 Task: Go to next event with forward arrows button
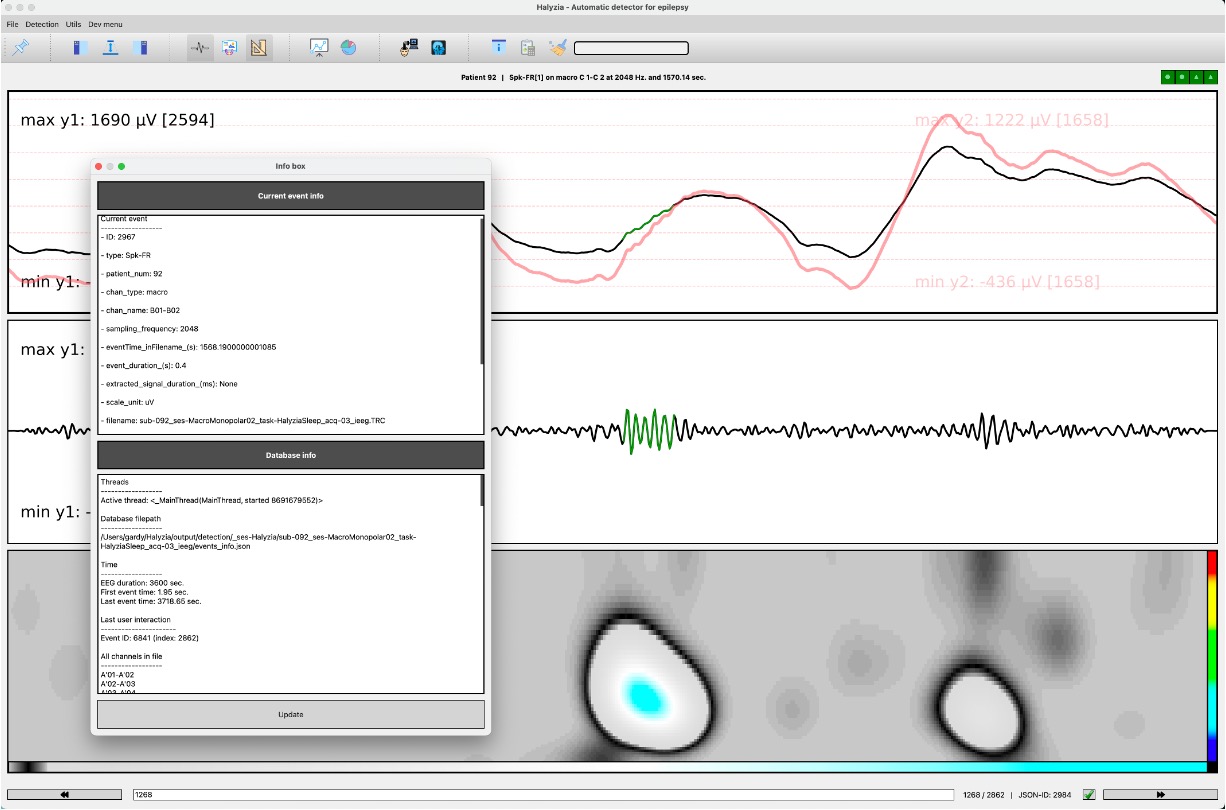coord(1160,795)
